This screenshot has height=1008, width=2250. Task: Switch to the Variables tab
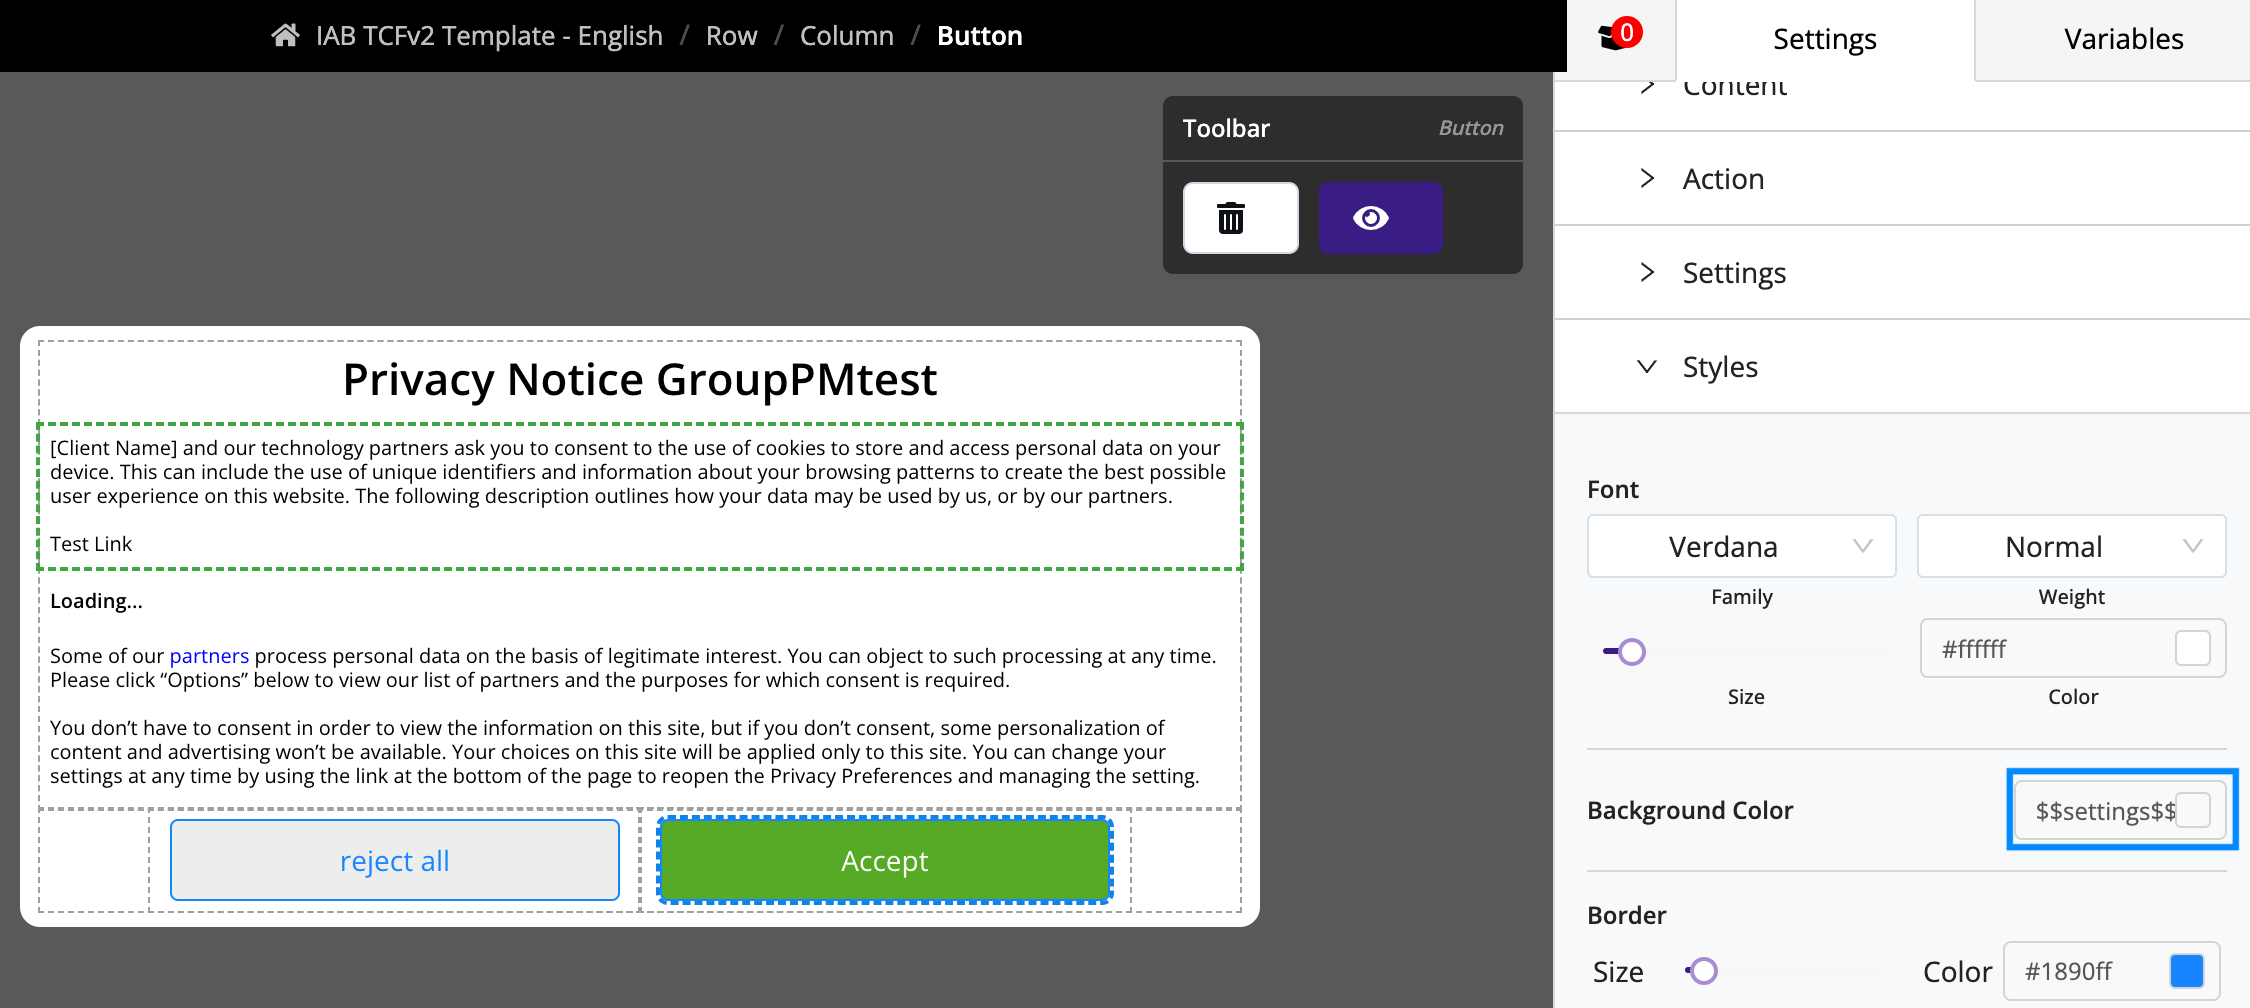(x=2123, y=40)
